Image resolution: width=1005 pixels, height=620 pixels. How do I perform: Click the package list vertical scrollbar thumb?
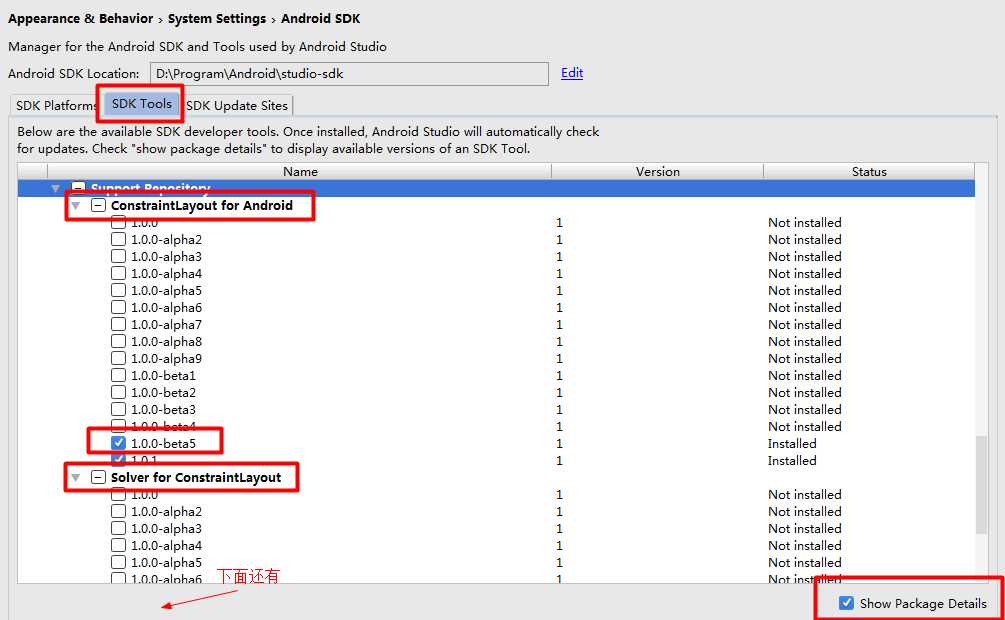click(981, 485)
